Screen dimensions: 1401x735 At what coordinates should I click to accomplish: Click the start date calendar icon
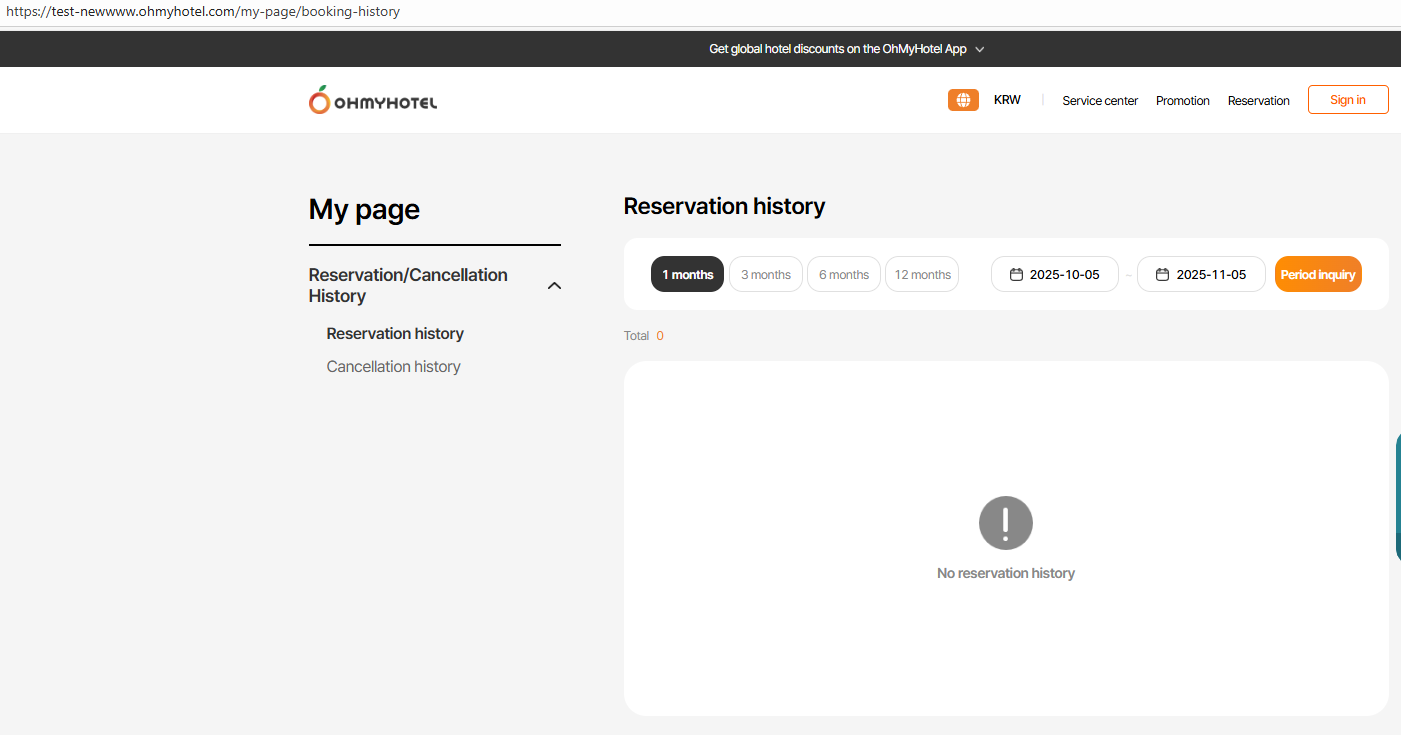coord(1016,275)
